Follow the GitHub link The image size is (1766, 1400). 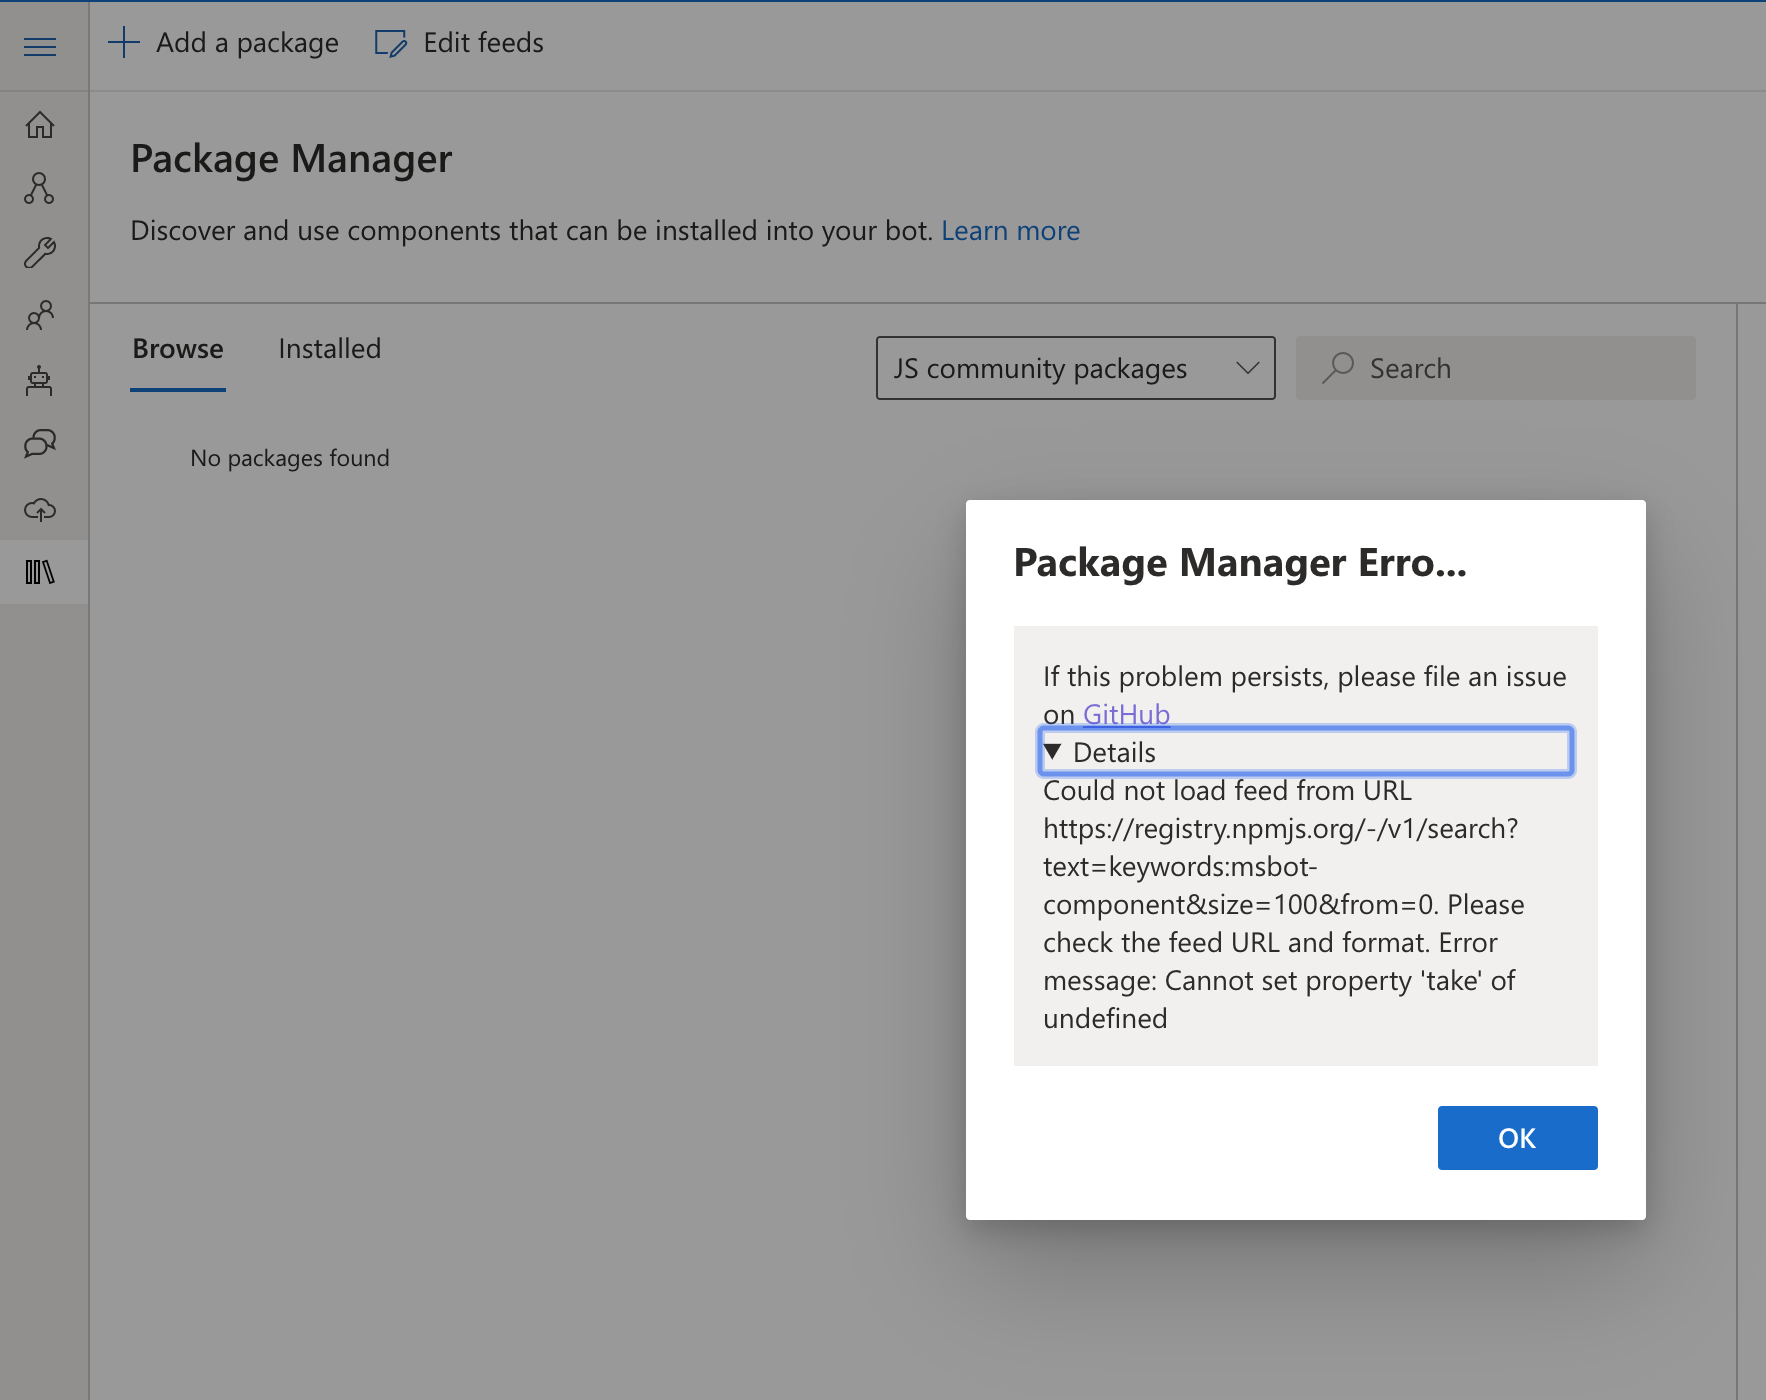[x=1126, y=714]
